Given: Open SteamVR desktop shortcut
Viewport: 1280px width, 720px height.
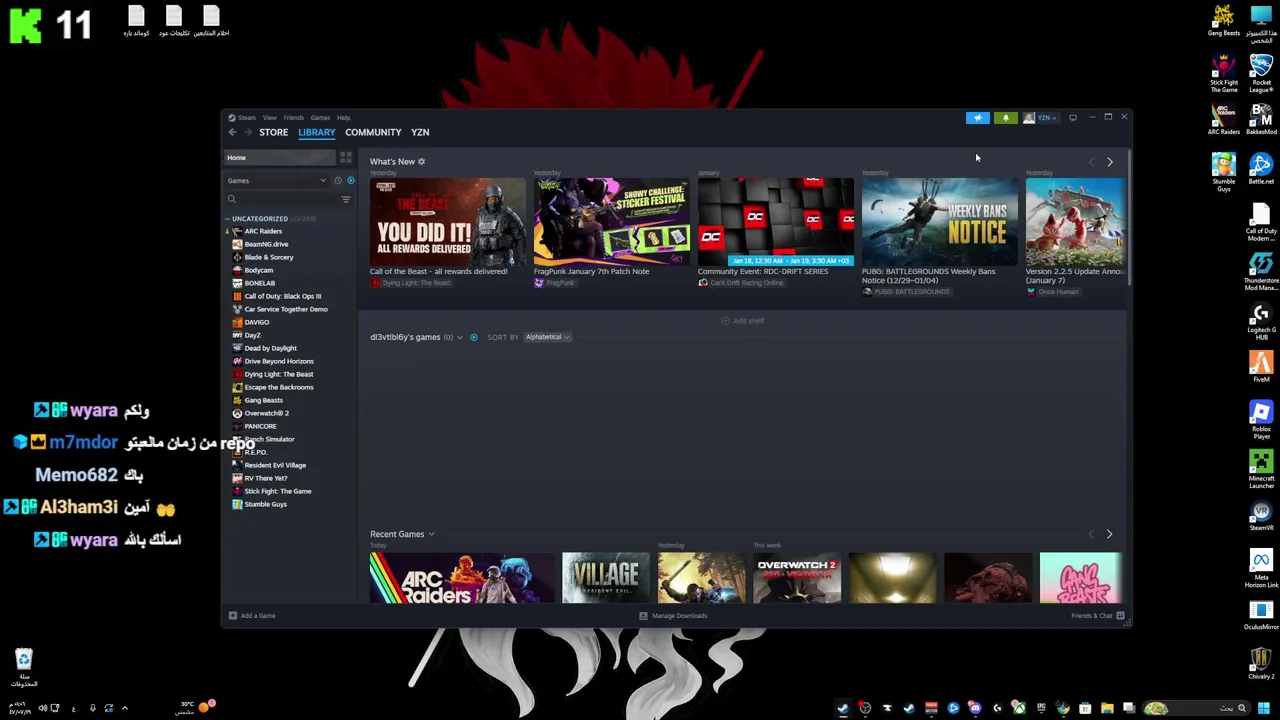Looking at the screenshot, I should [x=1261, y=517].
